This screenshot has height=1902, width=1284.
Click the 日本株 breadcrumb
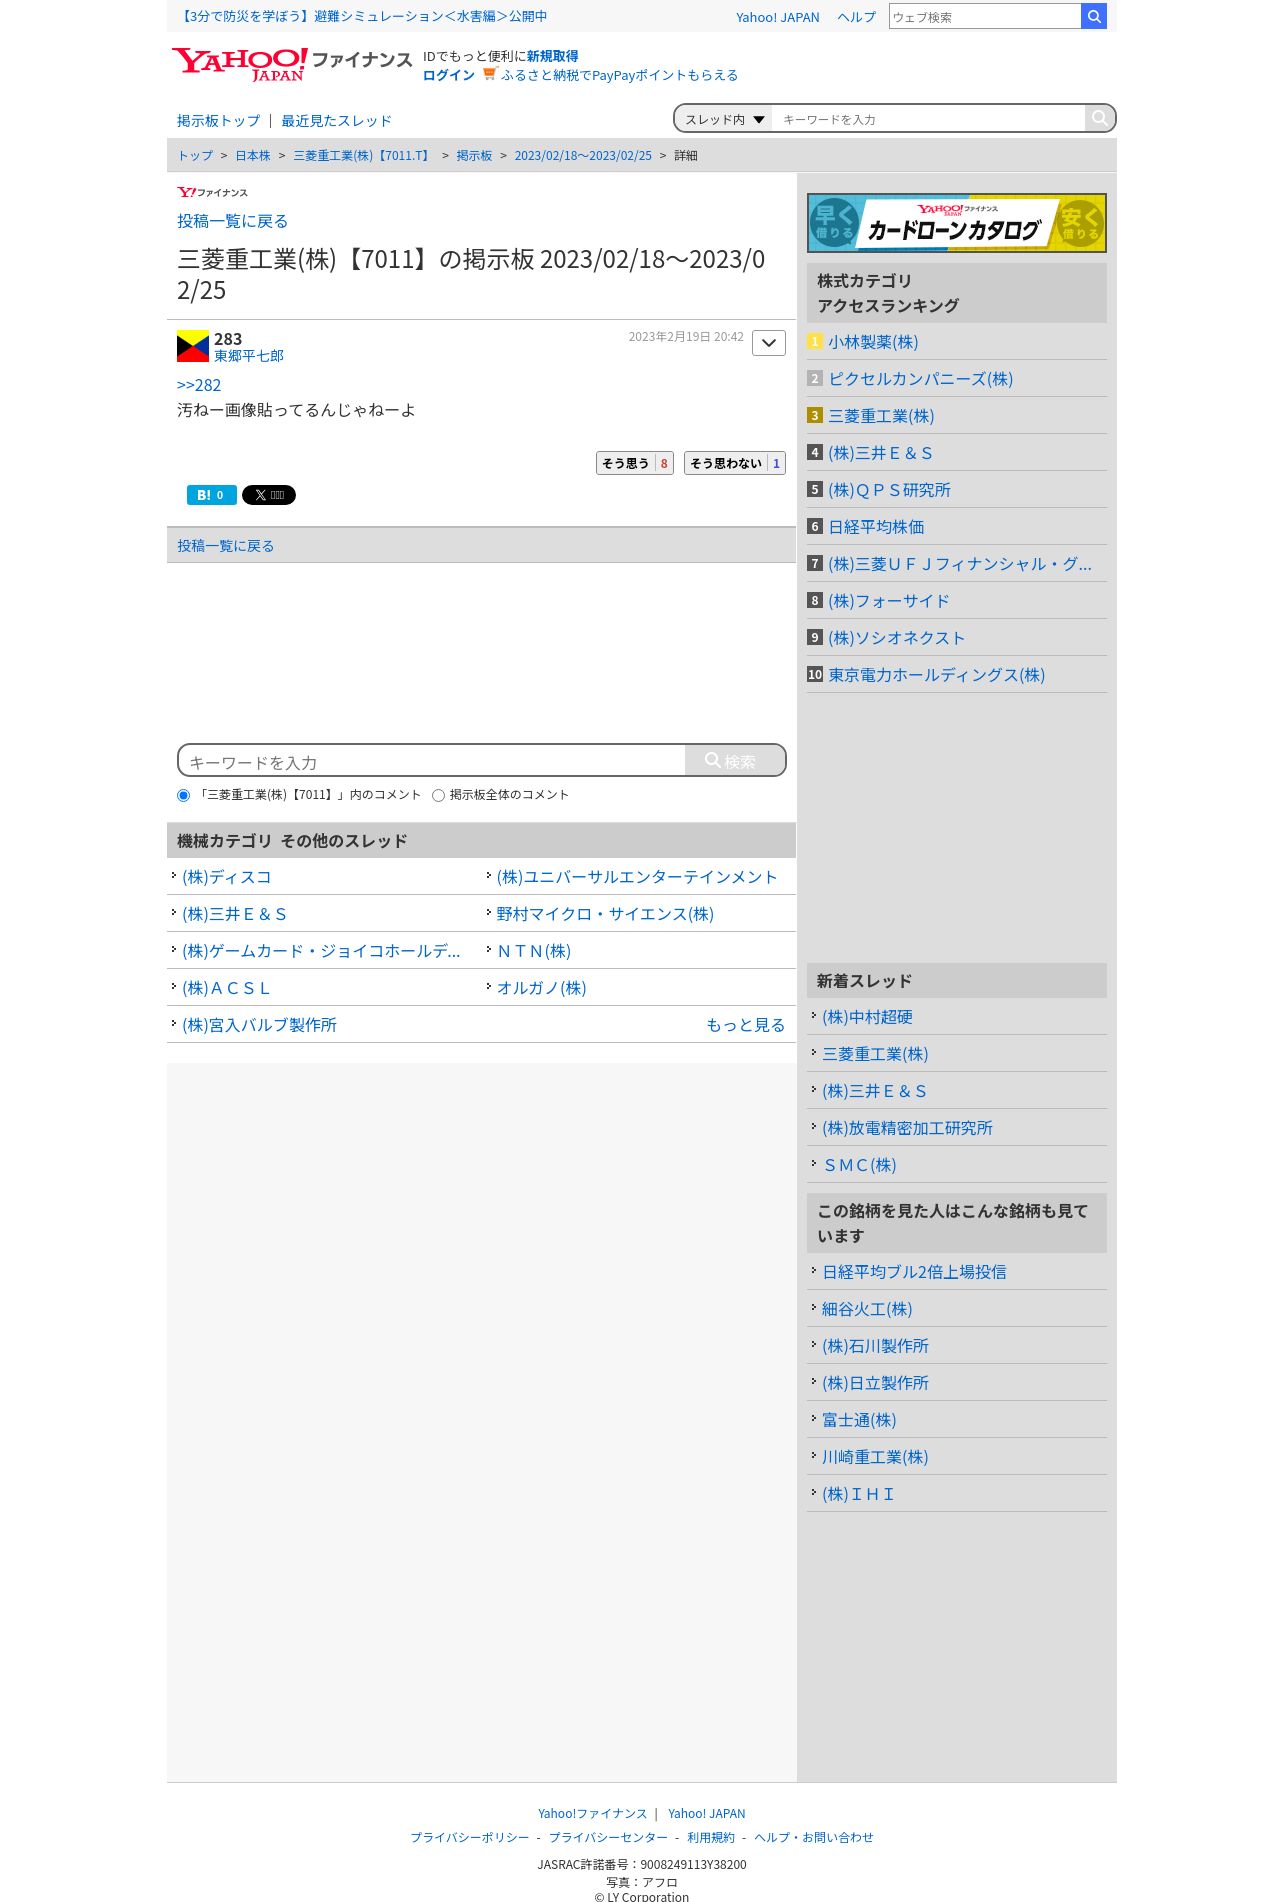[x=253, y=156]
